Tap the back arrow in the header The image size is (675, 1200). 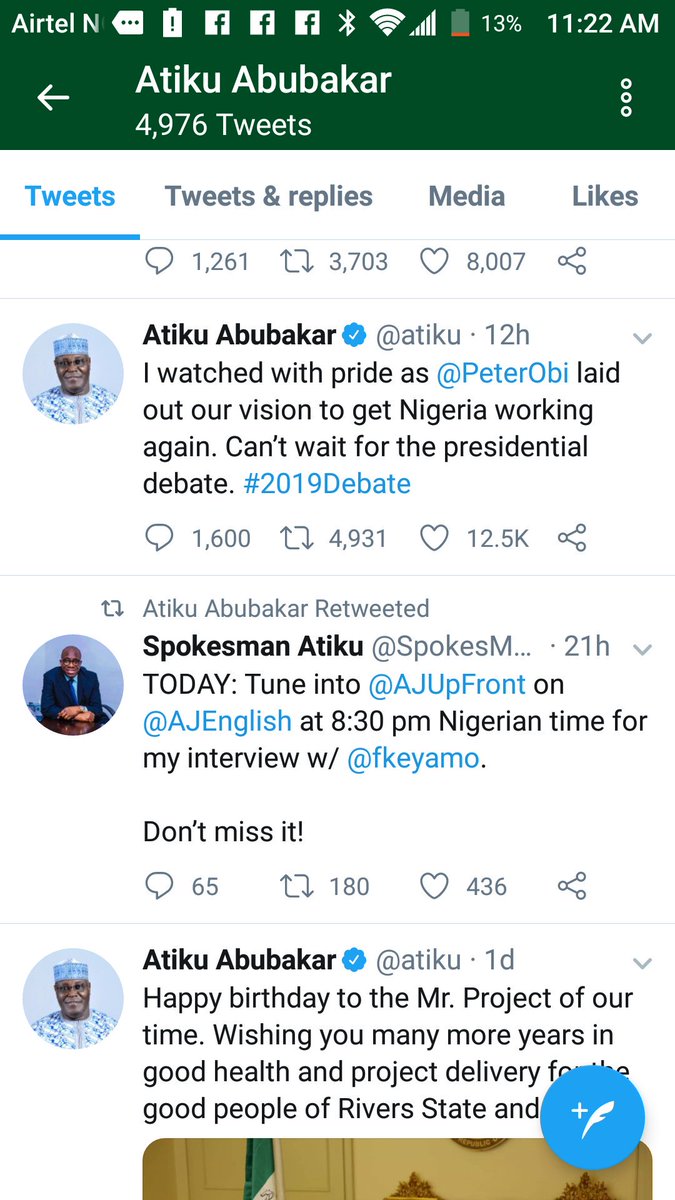tap(53, 97)
